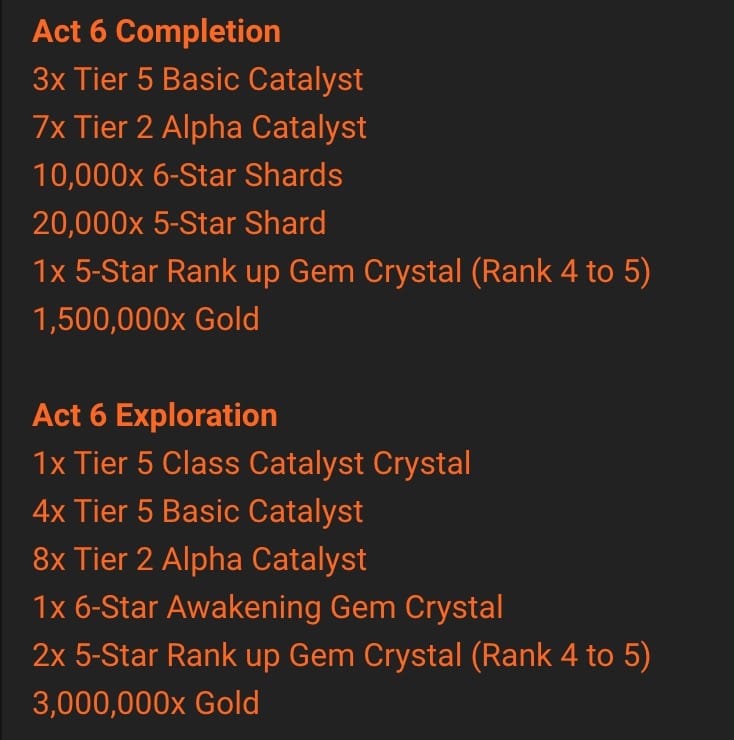Click the 7x Tier 2 Alpha Catalyst reward
The height and width of the screenshot is (740, 734).
[200, 127]
